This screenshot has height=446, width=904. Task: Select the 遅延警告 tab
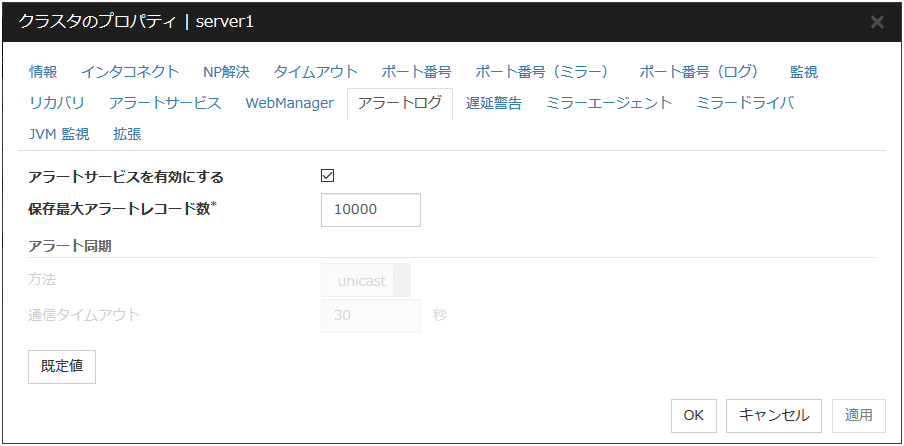click(x=494, y=103)
